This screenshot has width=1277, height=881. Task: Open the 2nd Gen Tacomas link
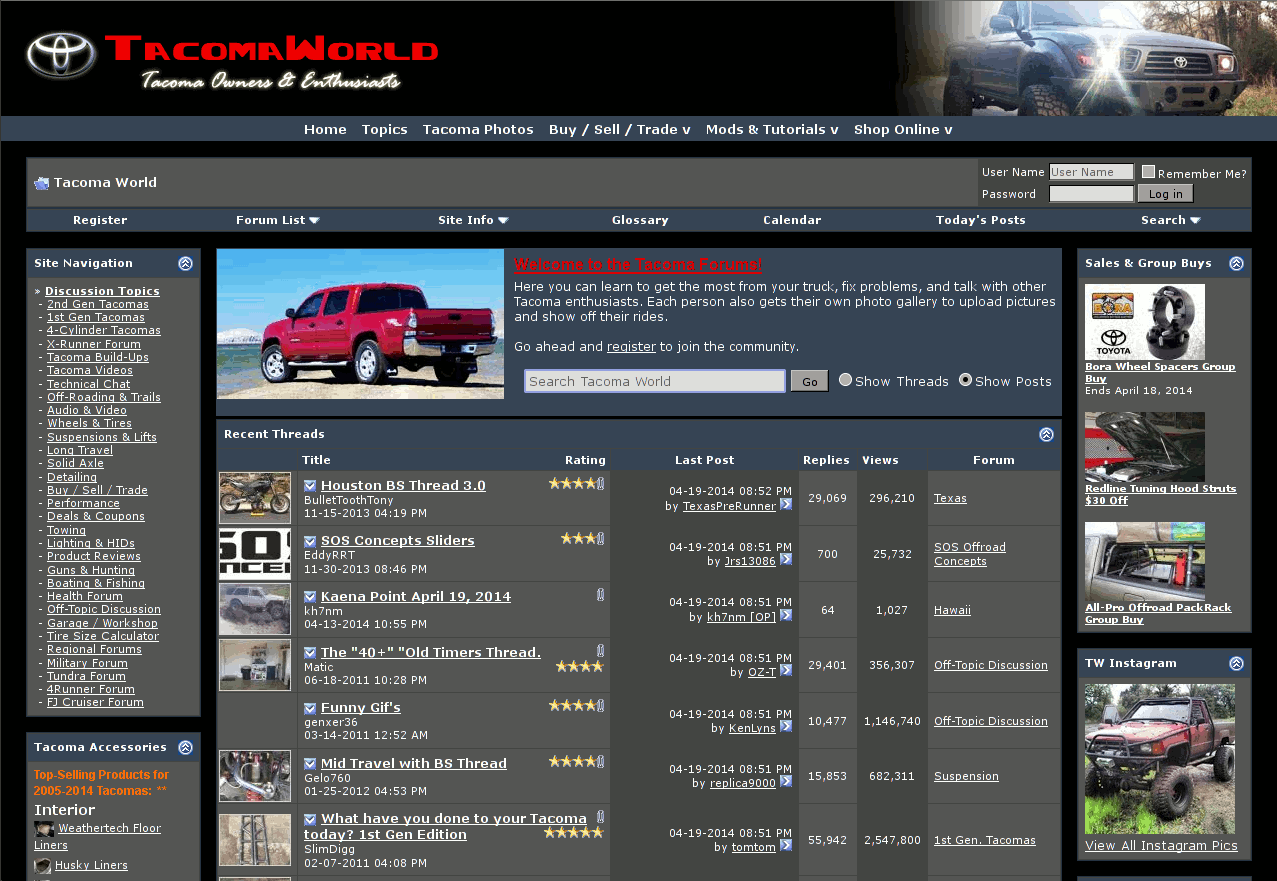coord(98,304)
